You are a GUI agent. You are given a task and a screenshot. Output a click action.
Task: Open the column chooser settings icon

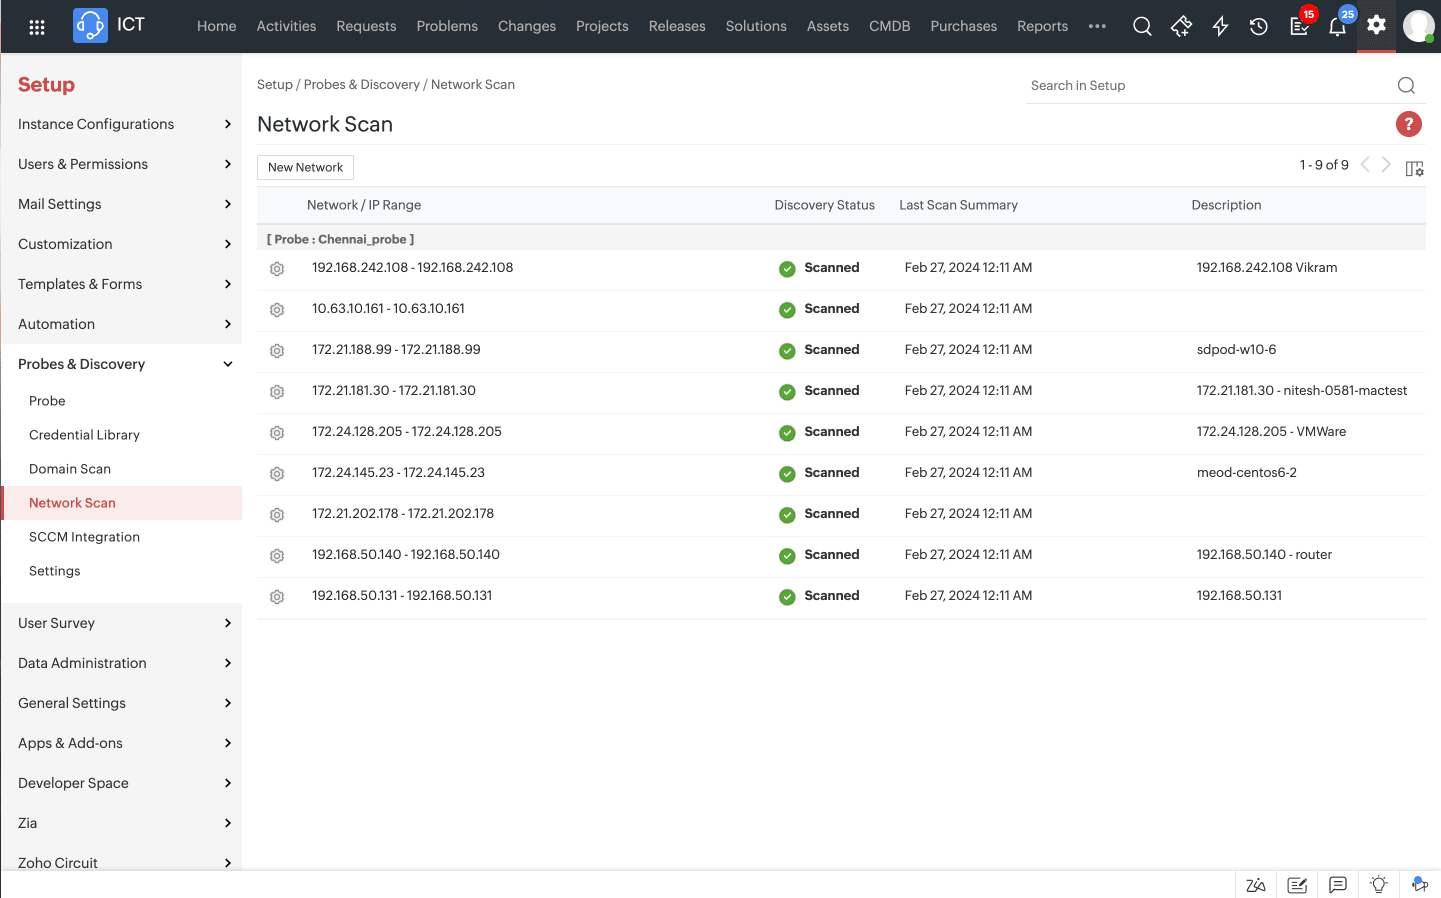tap(1414, 169)
